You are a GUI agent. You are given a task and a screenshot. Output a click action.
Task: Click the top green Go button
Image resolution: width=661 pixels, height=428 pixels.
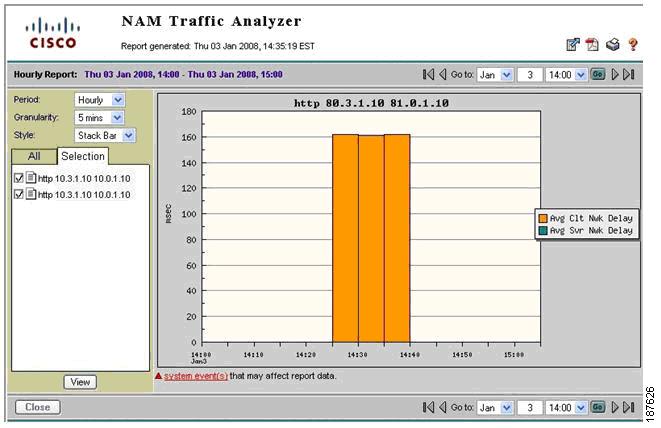[598, 75]
